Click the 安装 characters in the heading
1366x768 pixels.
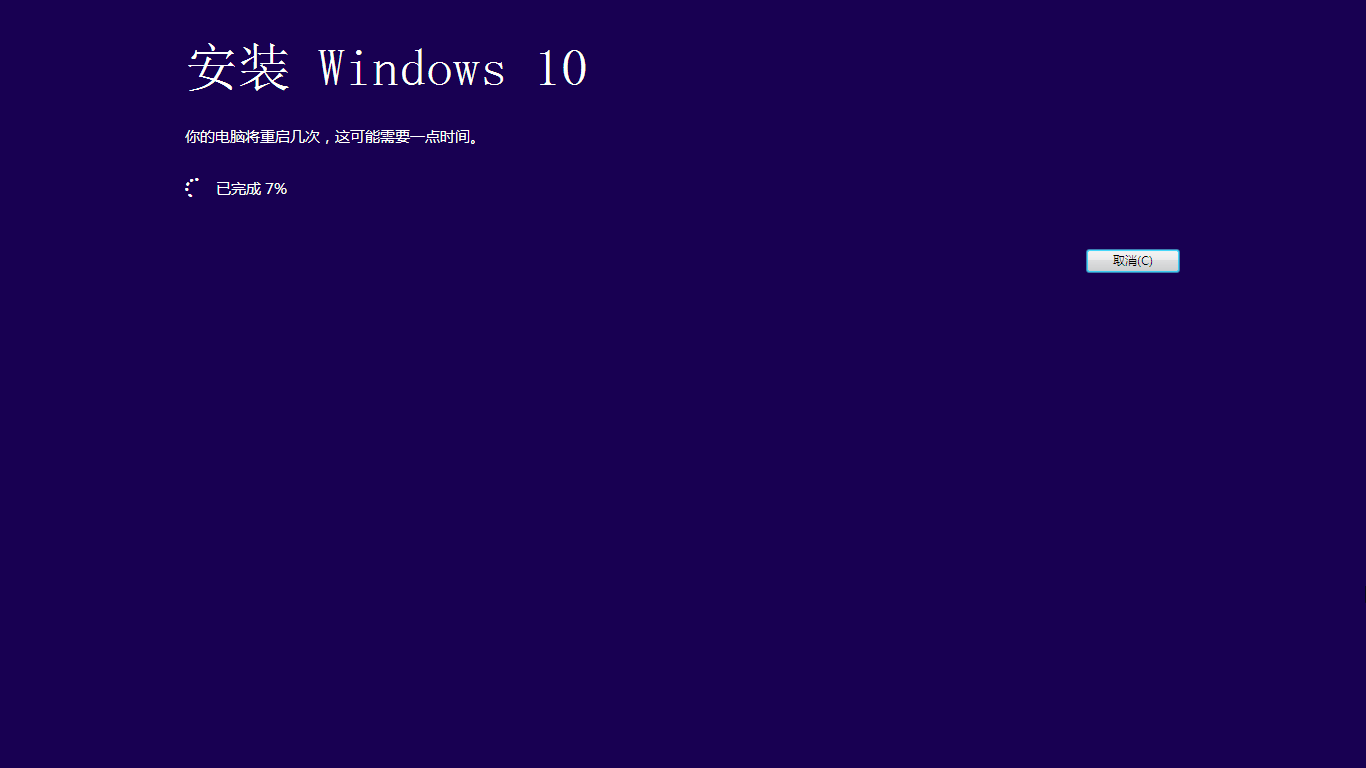(238, 69)
